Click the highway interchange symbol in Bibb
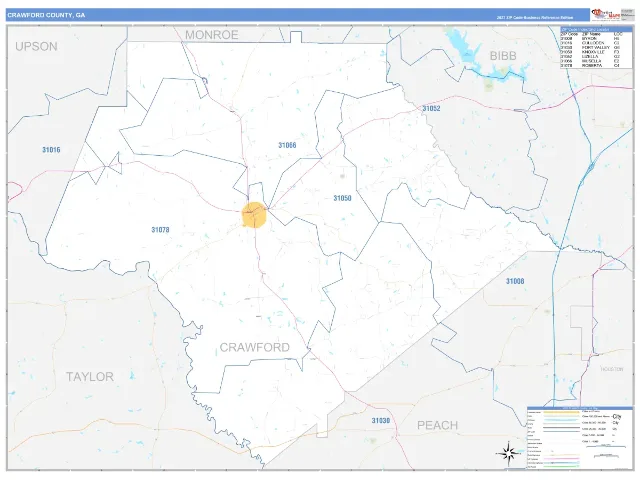This screenshot has width=640, height=480. click(x=591, y=166)
